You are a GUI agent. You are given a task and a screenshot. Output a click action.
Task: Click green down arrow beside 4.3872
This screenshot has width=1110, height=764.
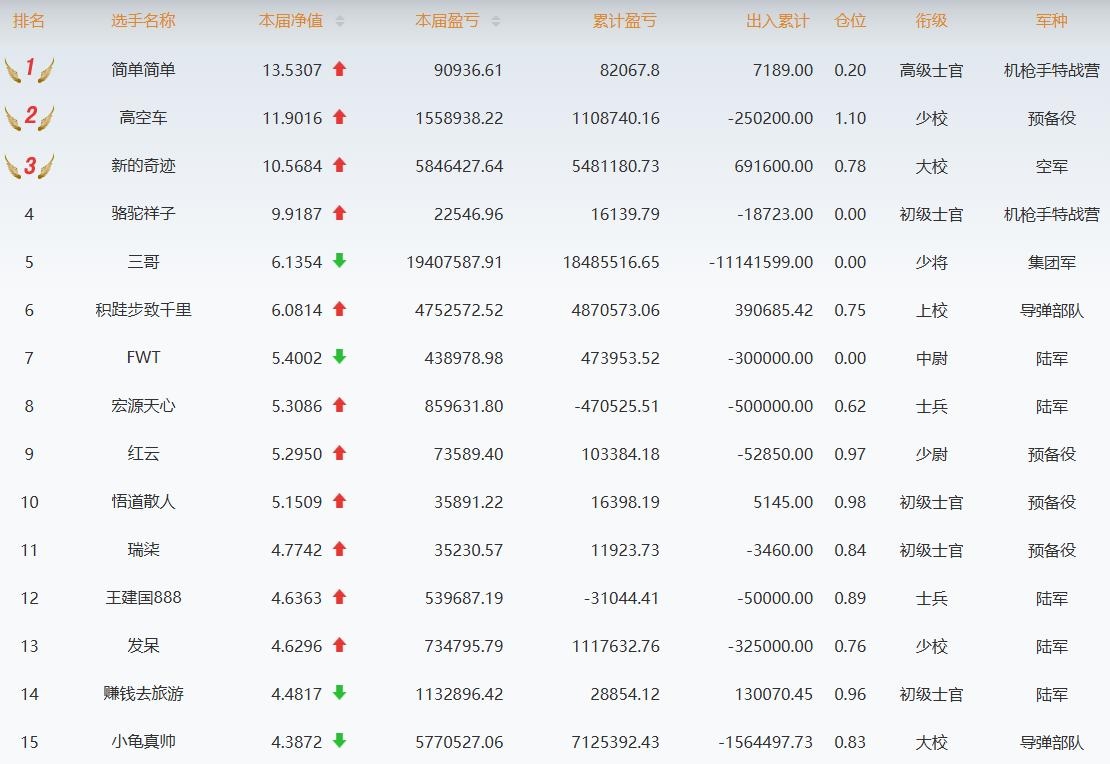click(x=340, y=741)
